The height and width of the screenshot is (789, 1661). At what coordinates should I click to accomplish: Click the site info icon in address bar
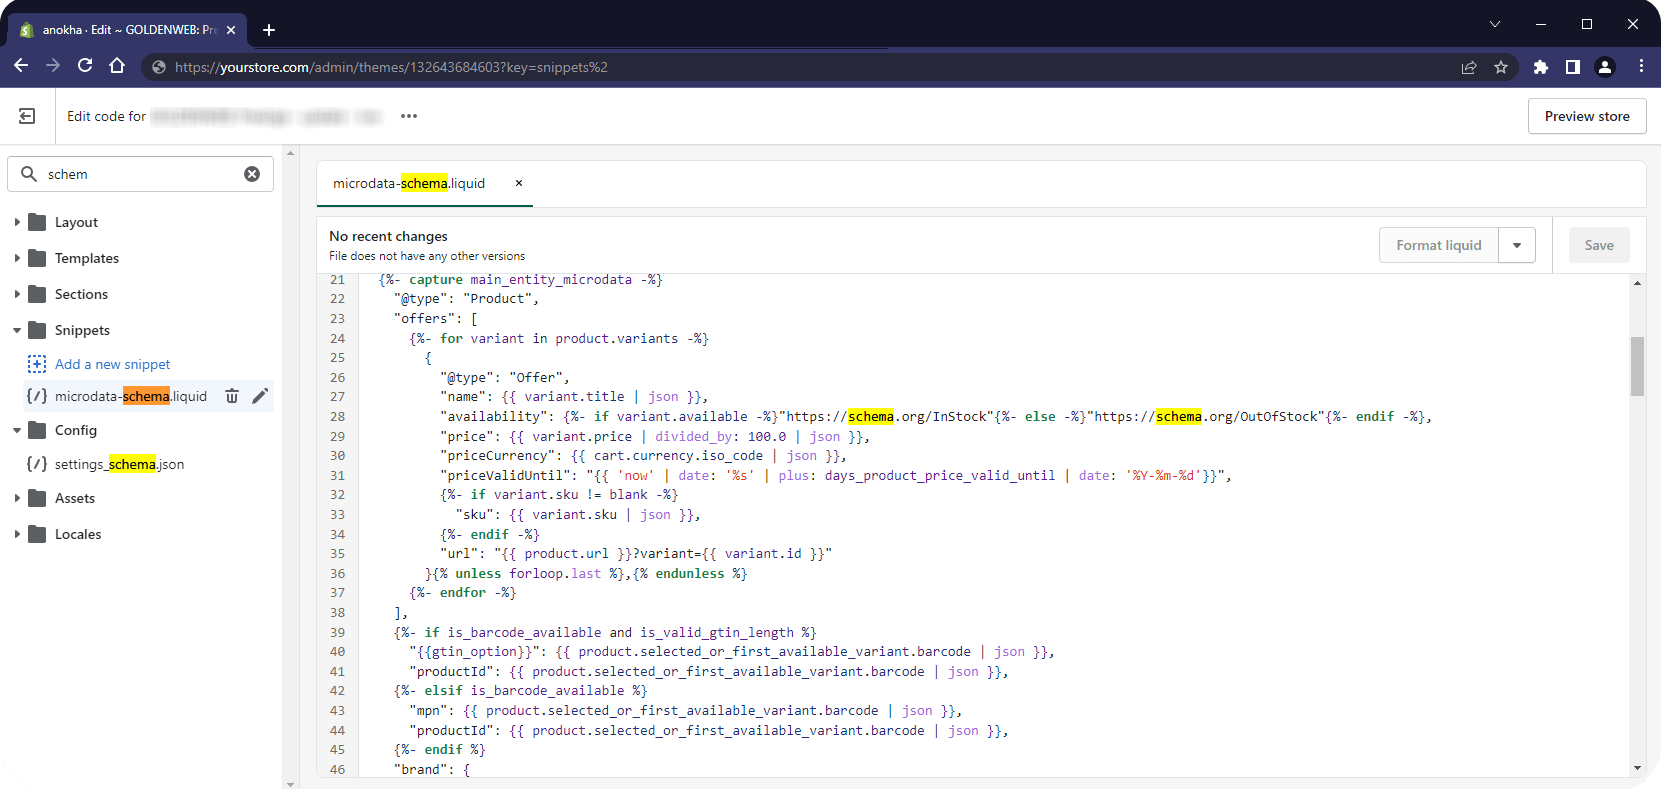[x=158, y=67]
